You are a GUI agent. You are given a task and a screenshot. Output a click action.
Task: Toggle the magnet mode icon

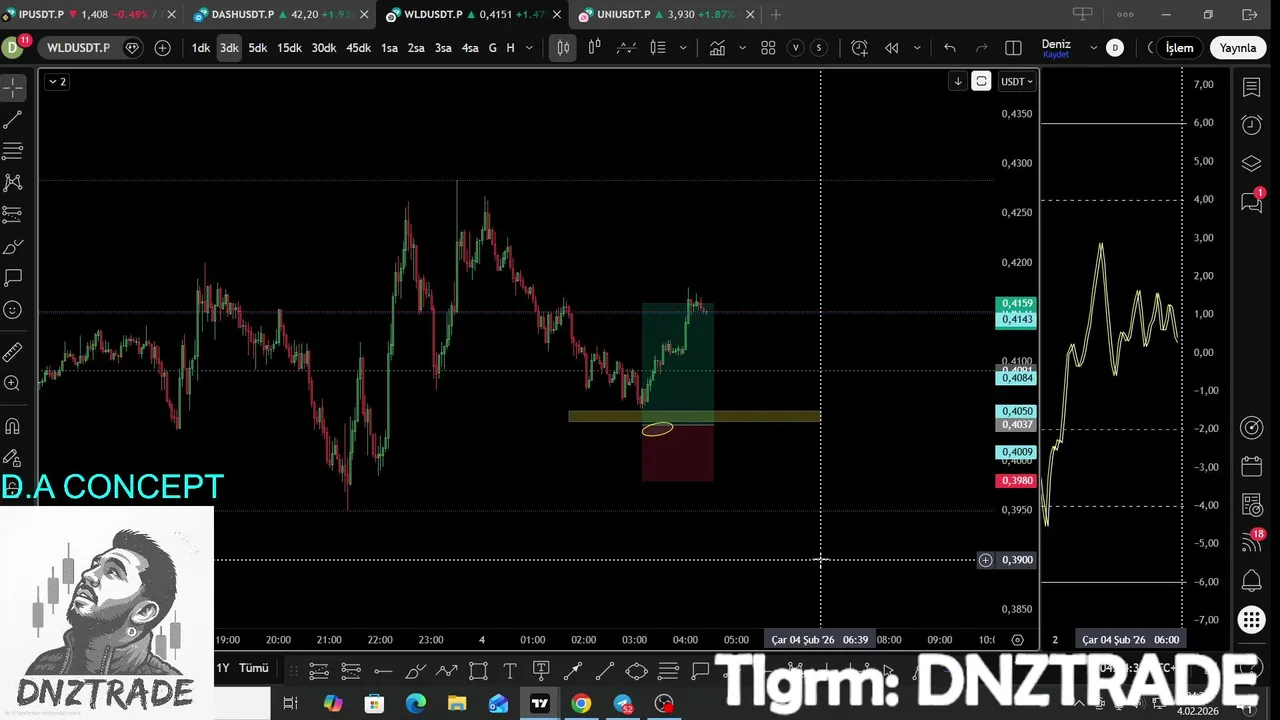click(x=13, y=426)
